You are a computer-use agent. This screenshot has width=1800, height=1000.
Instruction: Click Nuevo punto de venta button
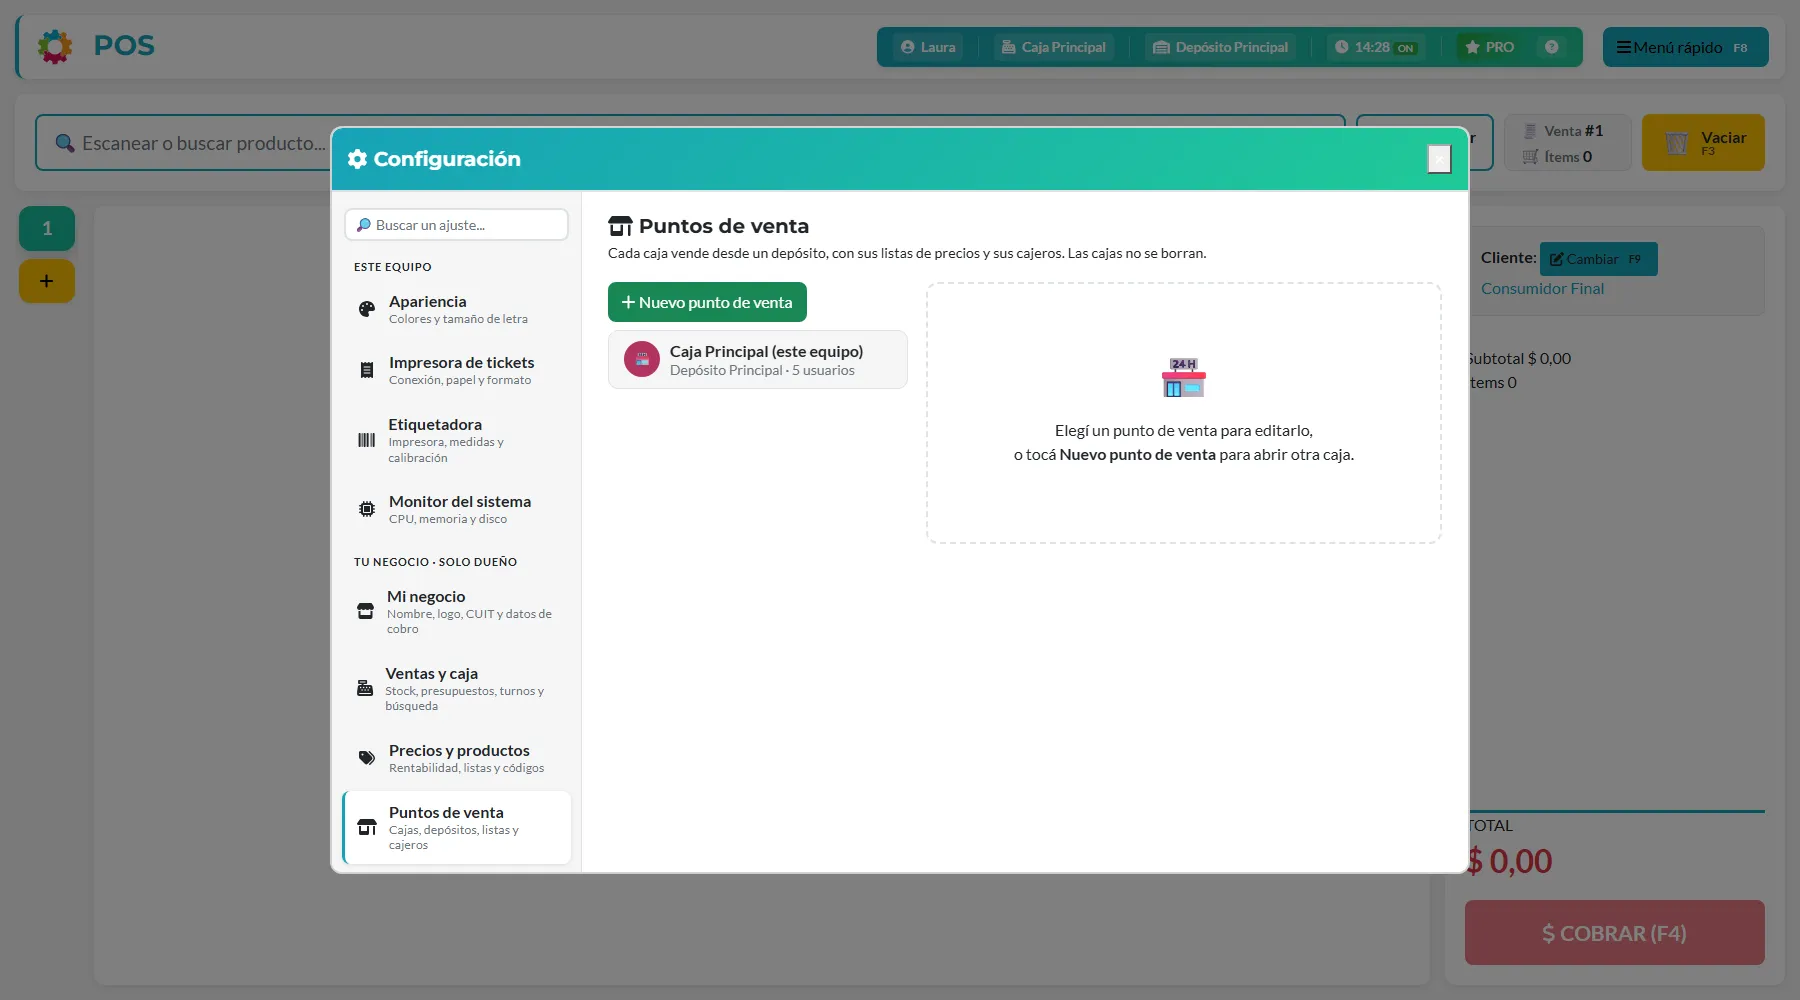click(707, 302)
